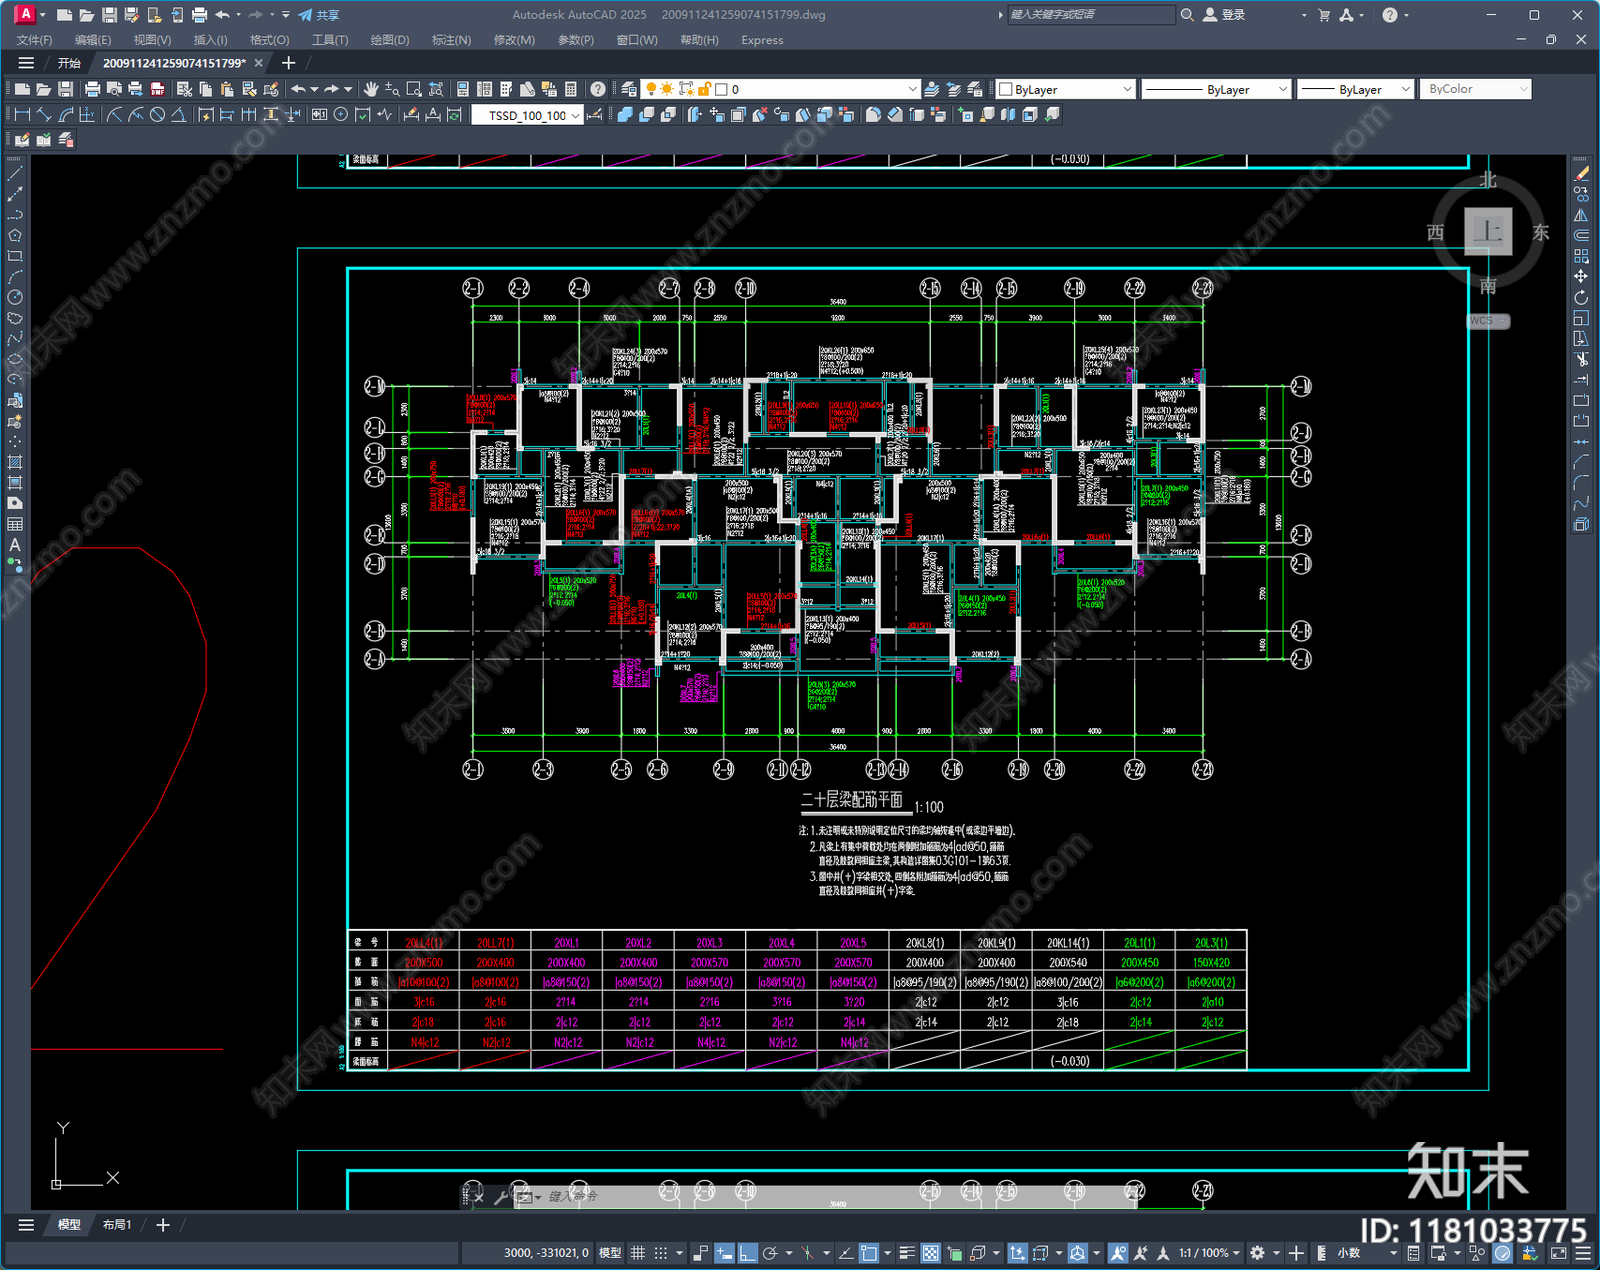Toggle ortho mode in status bar

coord(747,1253)
